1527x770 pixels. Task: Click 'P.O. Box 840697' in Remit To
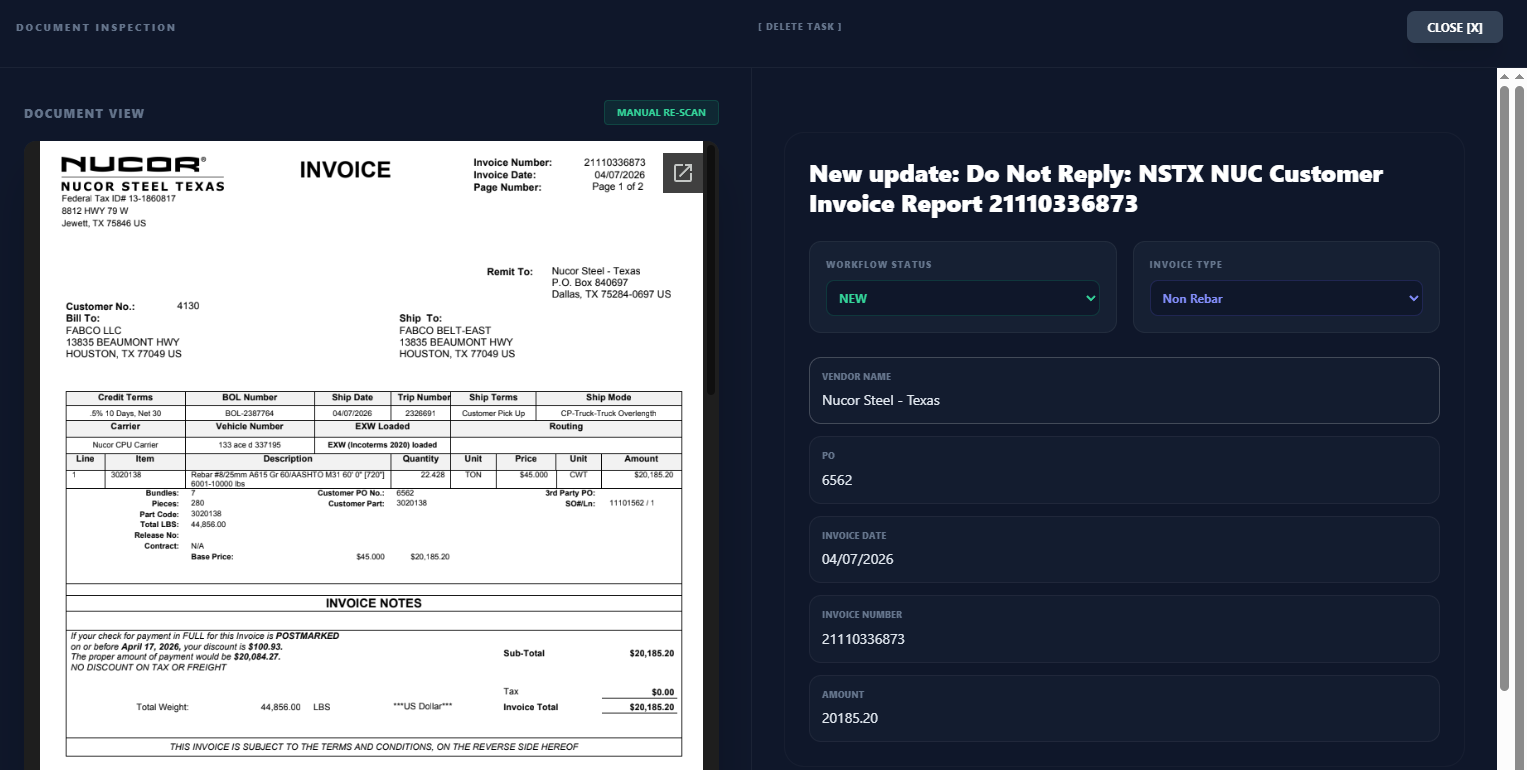point(590,283)
